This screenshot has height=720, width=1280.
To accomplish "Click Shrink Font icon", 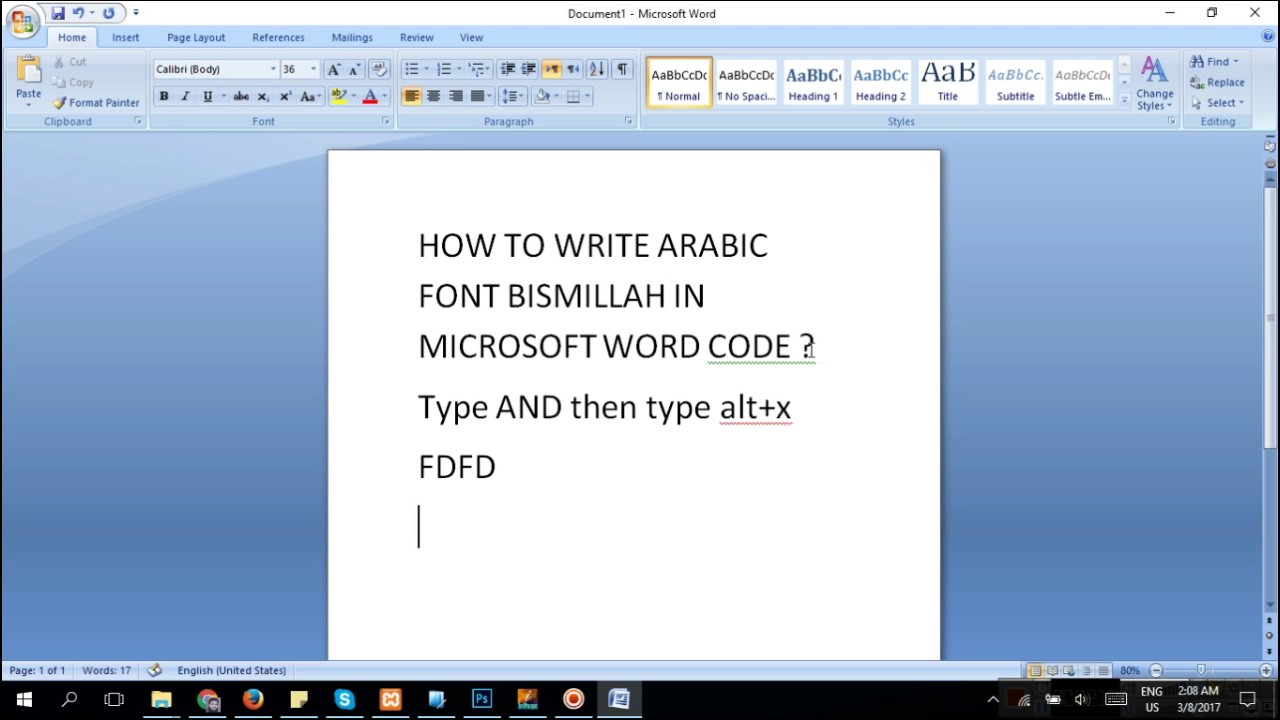I will click(x=354, y=69).
